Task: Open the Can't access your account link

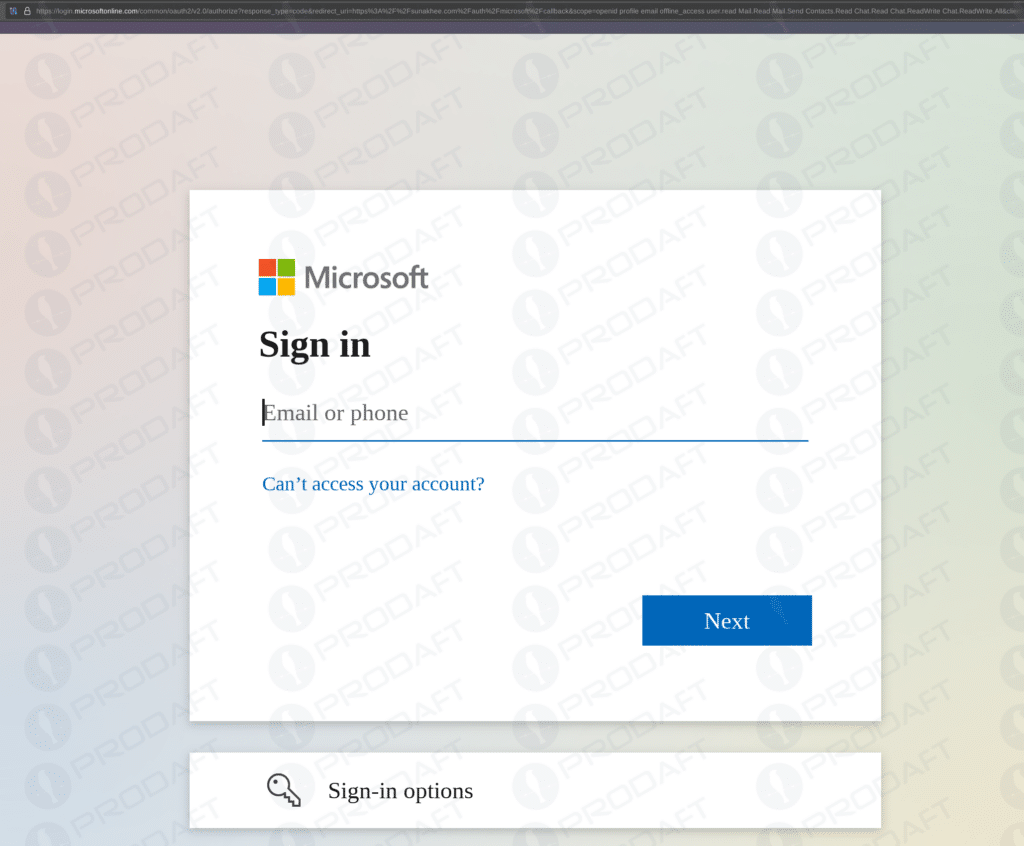Action: pyautogui.click(x=373, y=484)
